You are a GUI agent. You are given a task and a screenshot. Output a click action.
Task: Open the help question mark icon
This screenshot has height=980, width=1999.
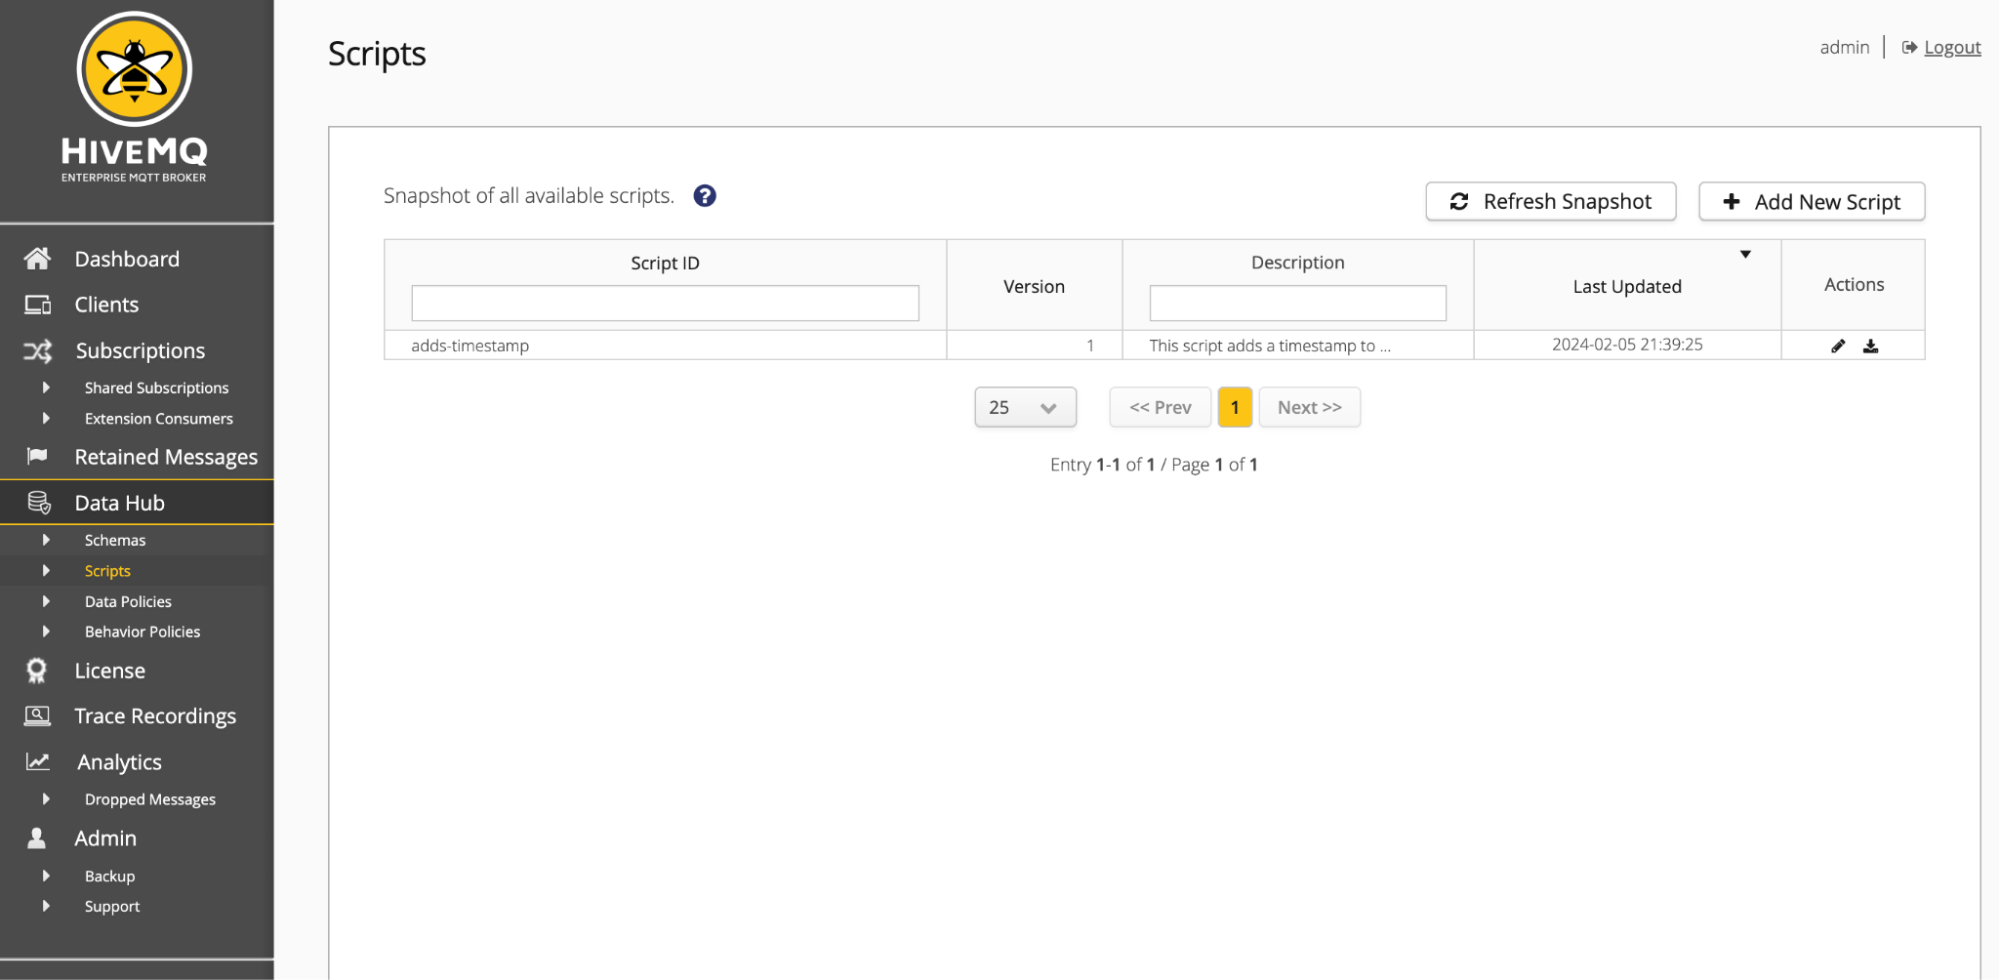tap(705, 196)
